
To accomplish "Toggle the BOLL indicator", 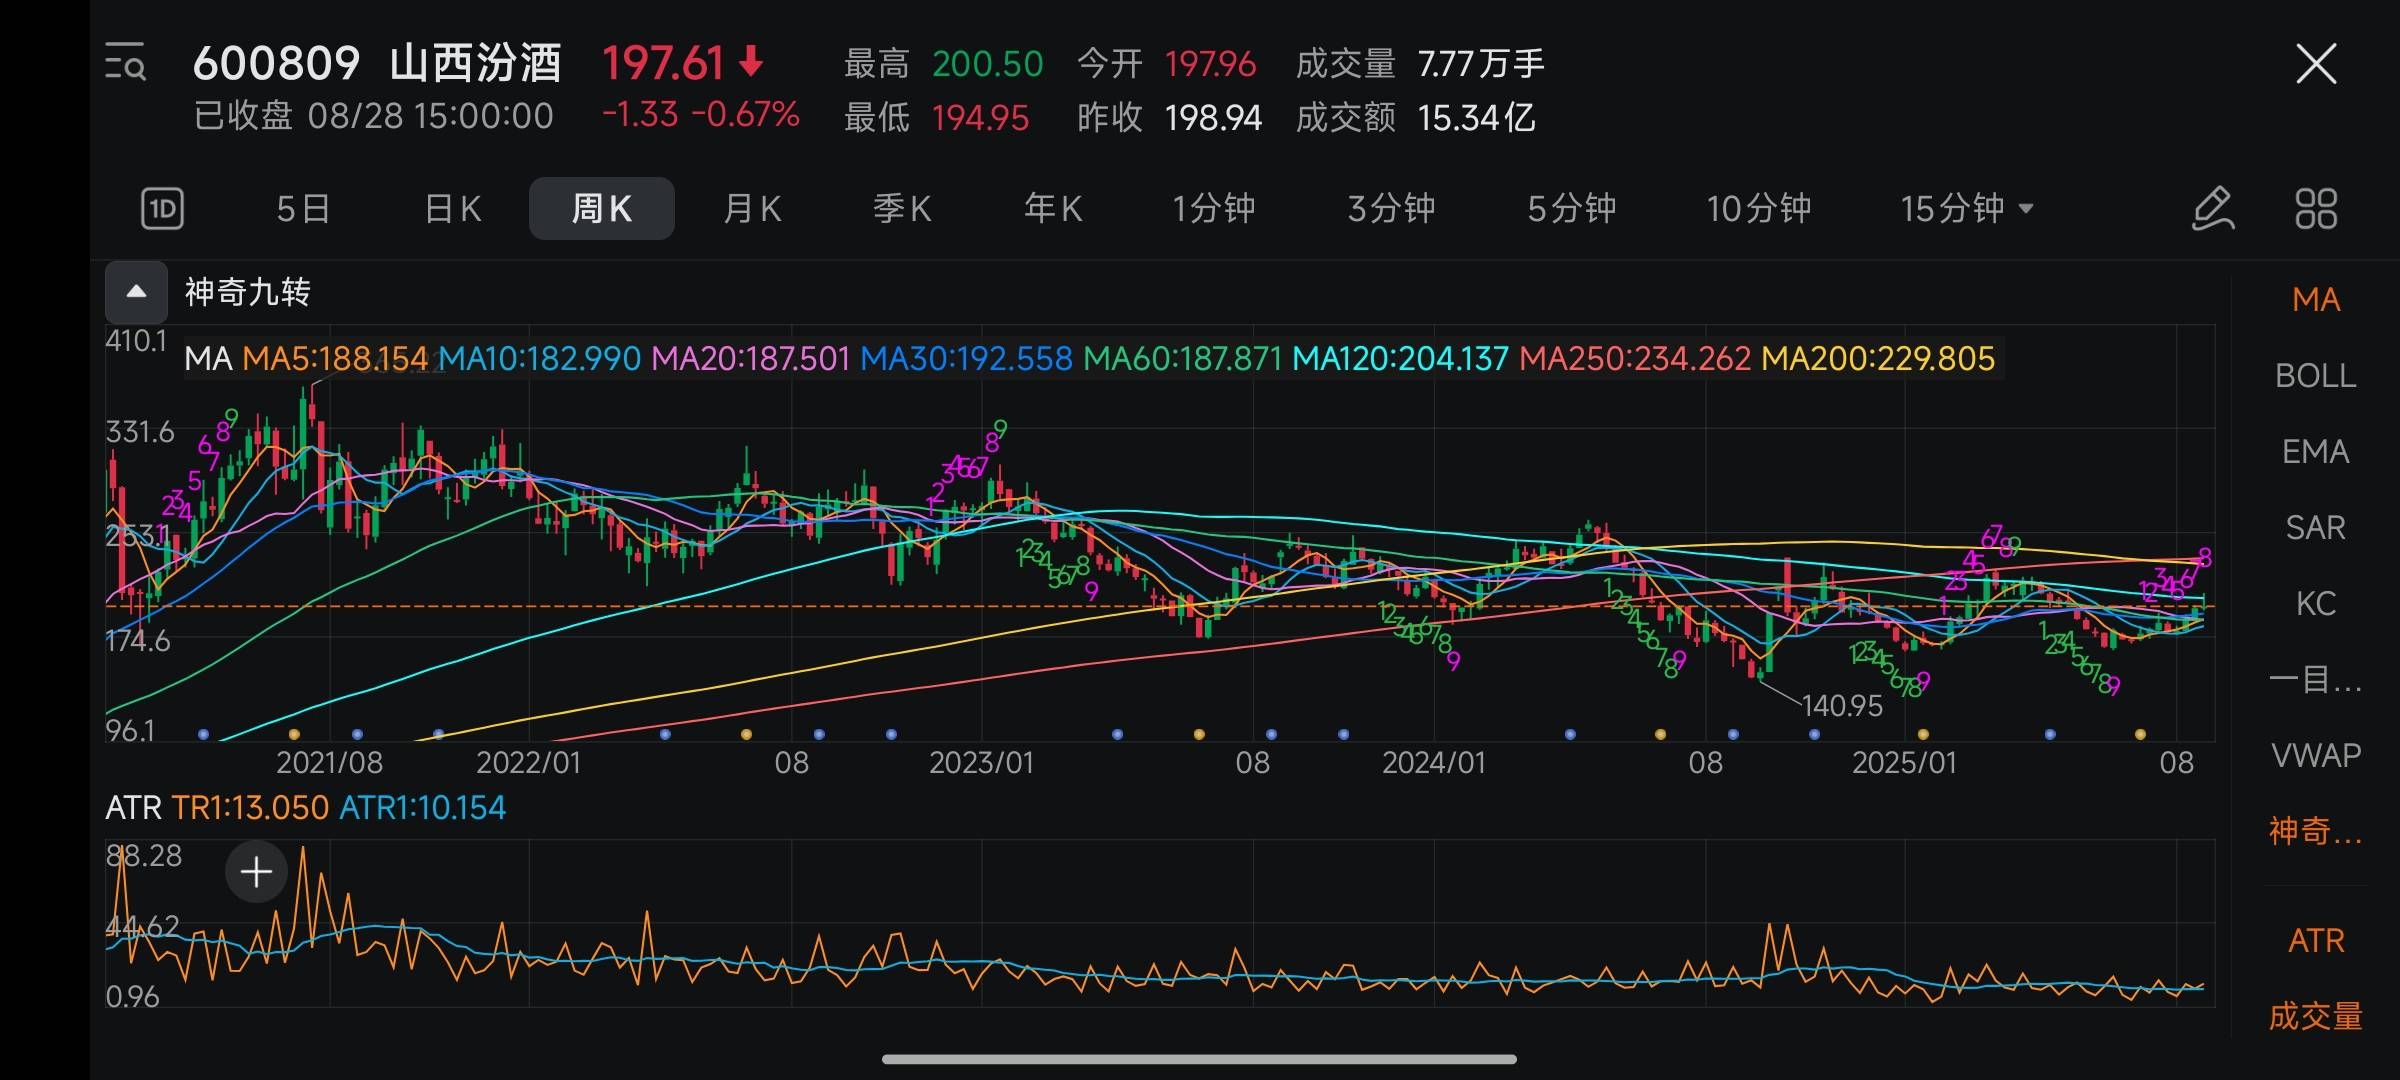I will [2315, 376].
